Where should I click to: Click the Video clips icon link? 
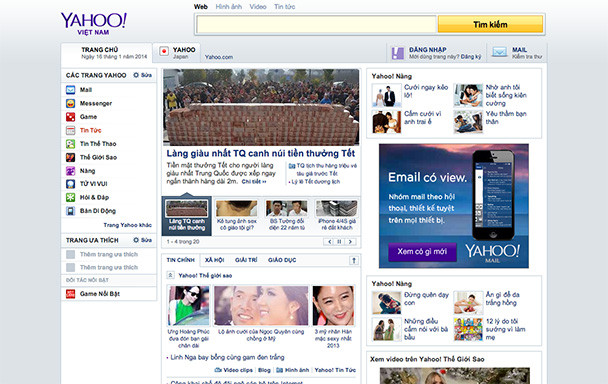pos(218,370)
